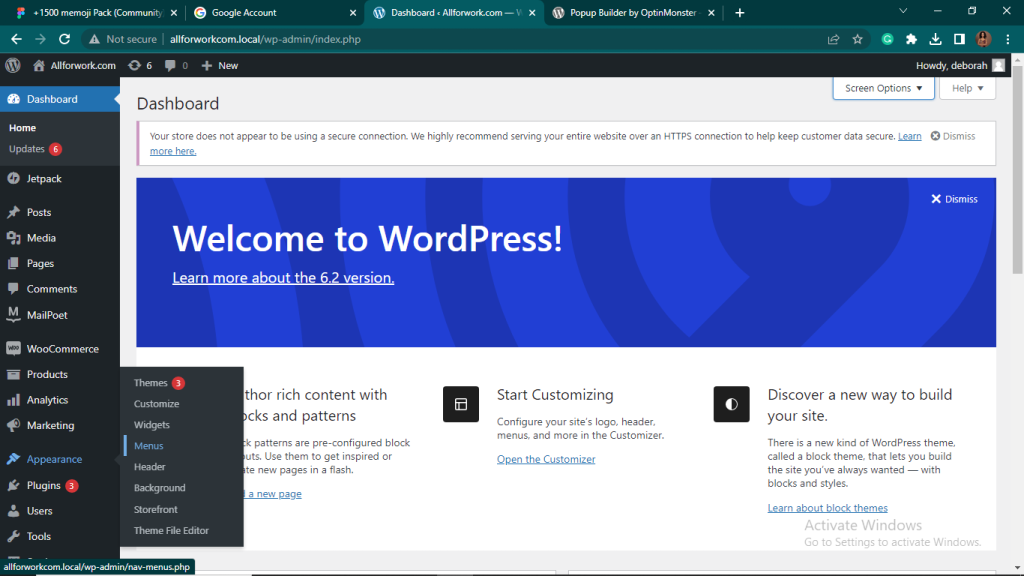
Task: Click the New content plus icon
Action: (207, 65)
